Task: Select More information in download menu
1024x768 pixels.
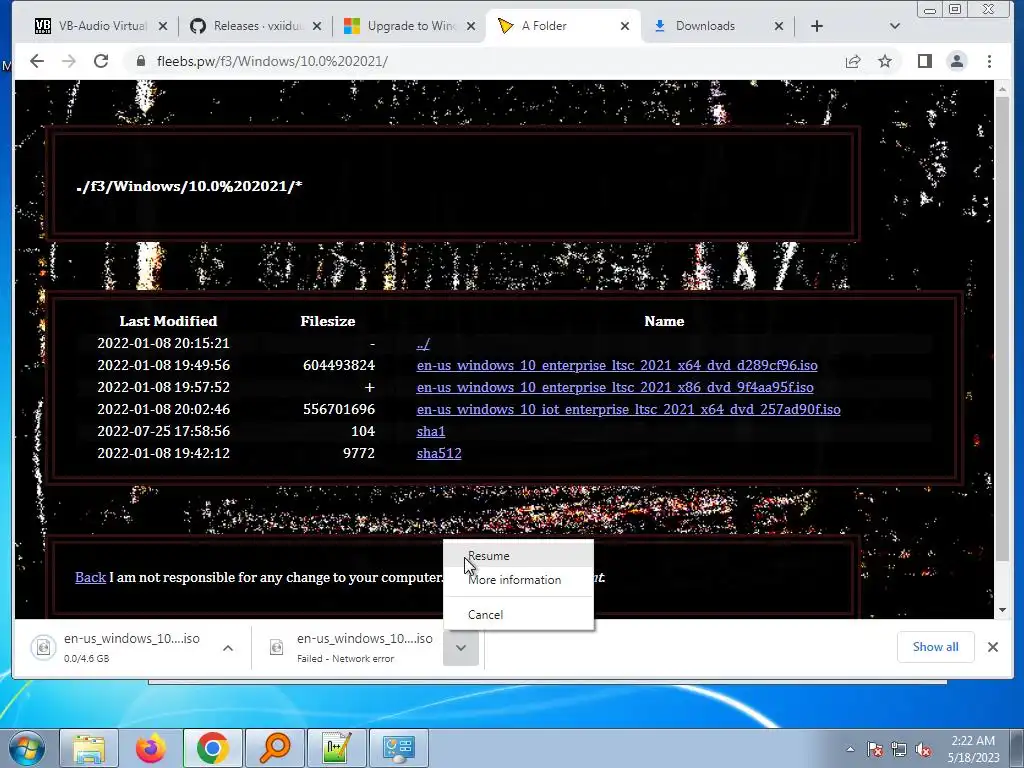Action: tap(519, 580)
